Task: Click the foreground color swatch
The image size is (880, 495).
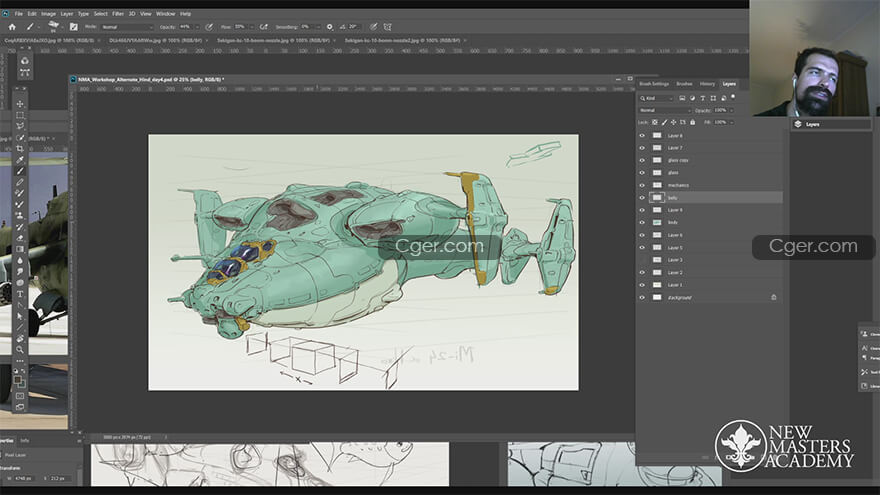Action: point(18,380)
